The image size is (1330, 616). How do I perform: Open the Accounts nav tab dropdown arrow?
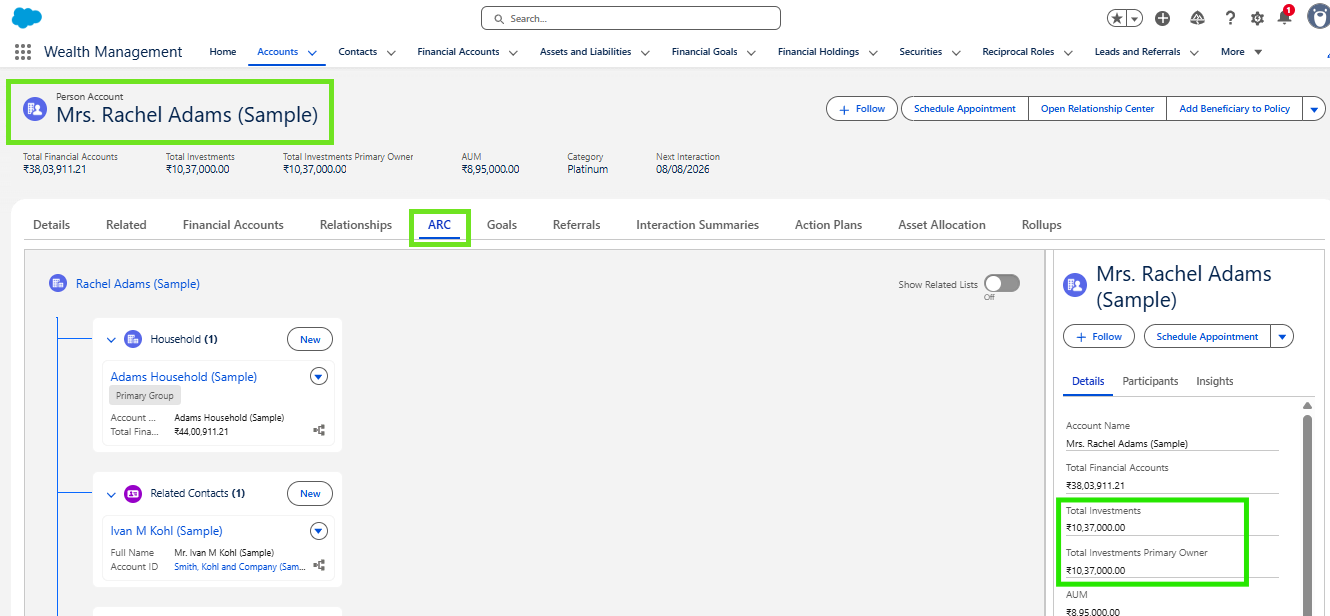(x=312, y=53)
